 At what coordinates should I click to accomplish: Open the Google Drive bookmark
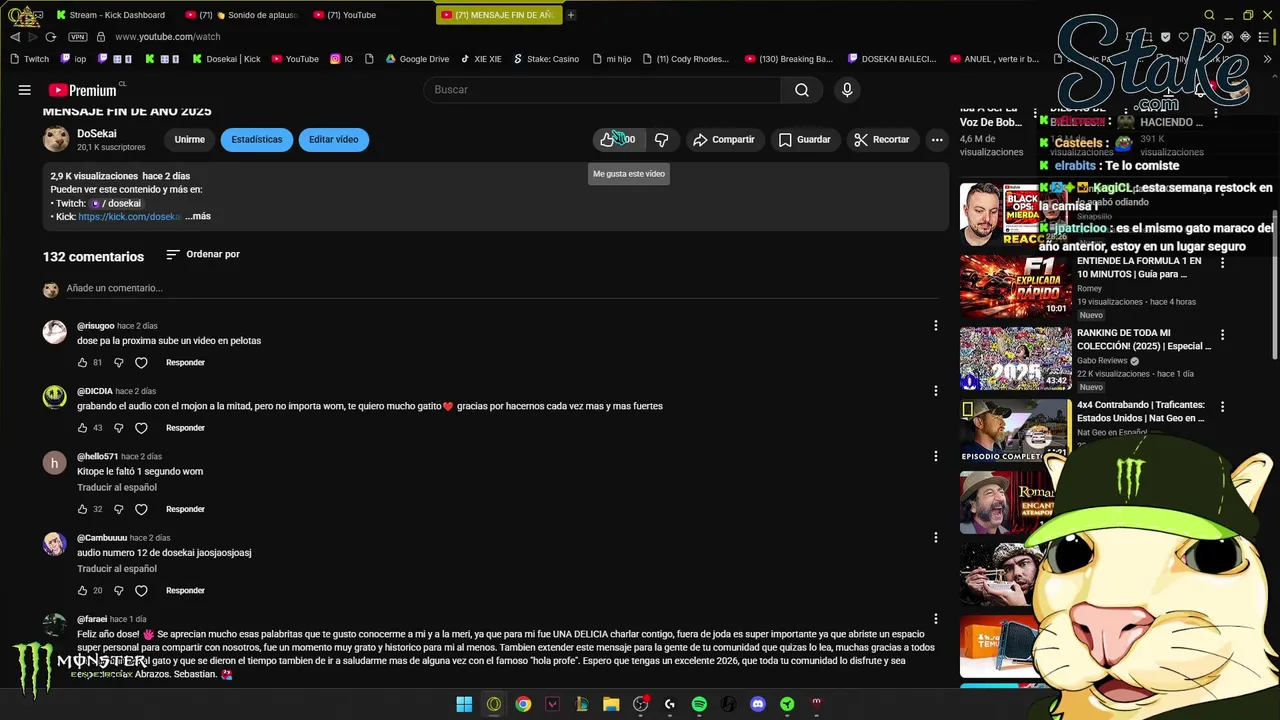tap(417, 59)
